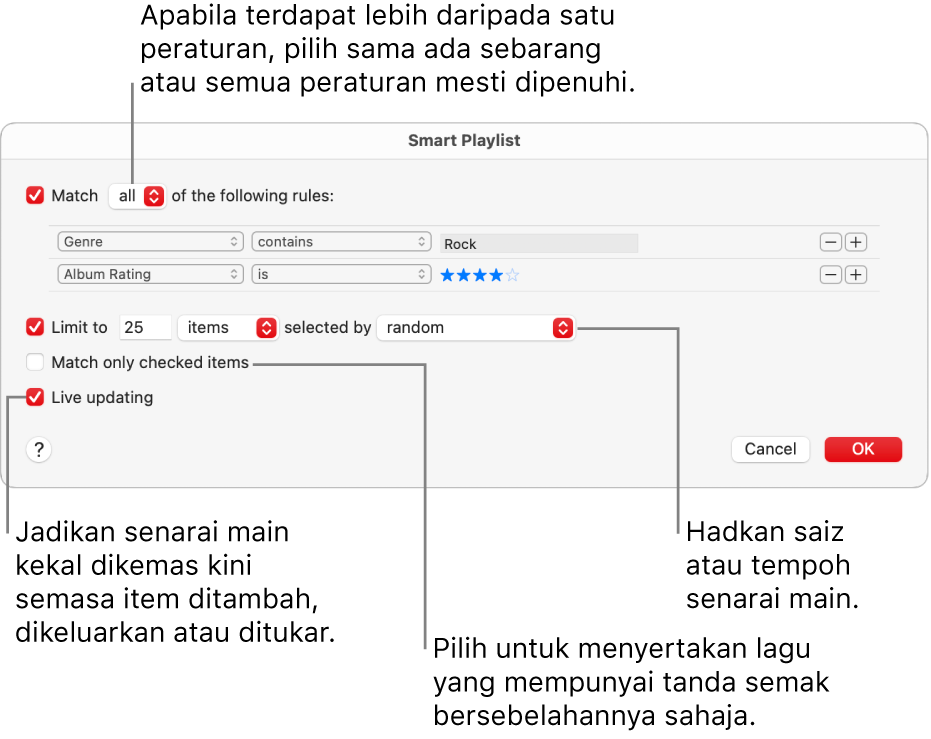
Task: Enable Match only checked items
Action: point(35,362)
